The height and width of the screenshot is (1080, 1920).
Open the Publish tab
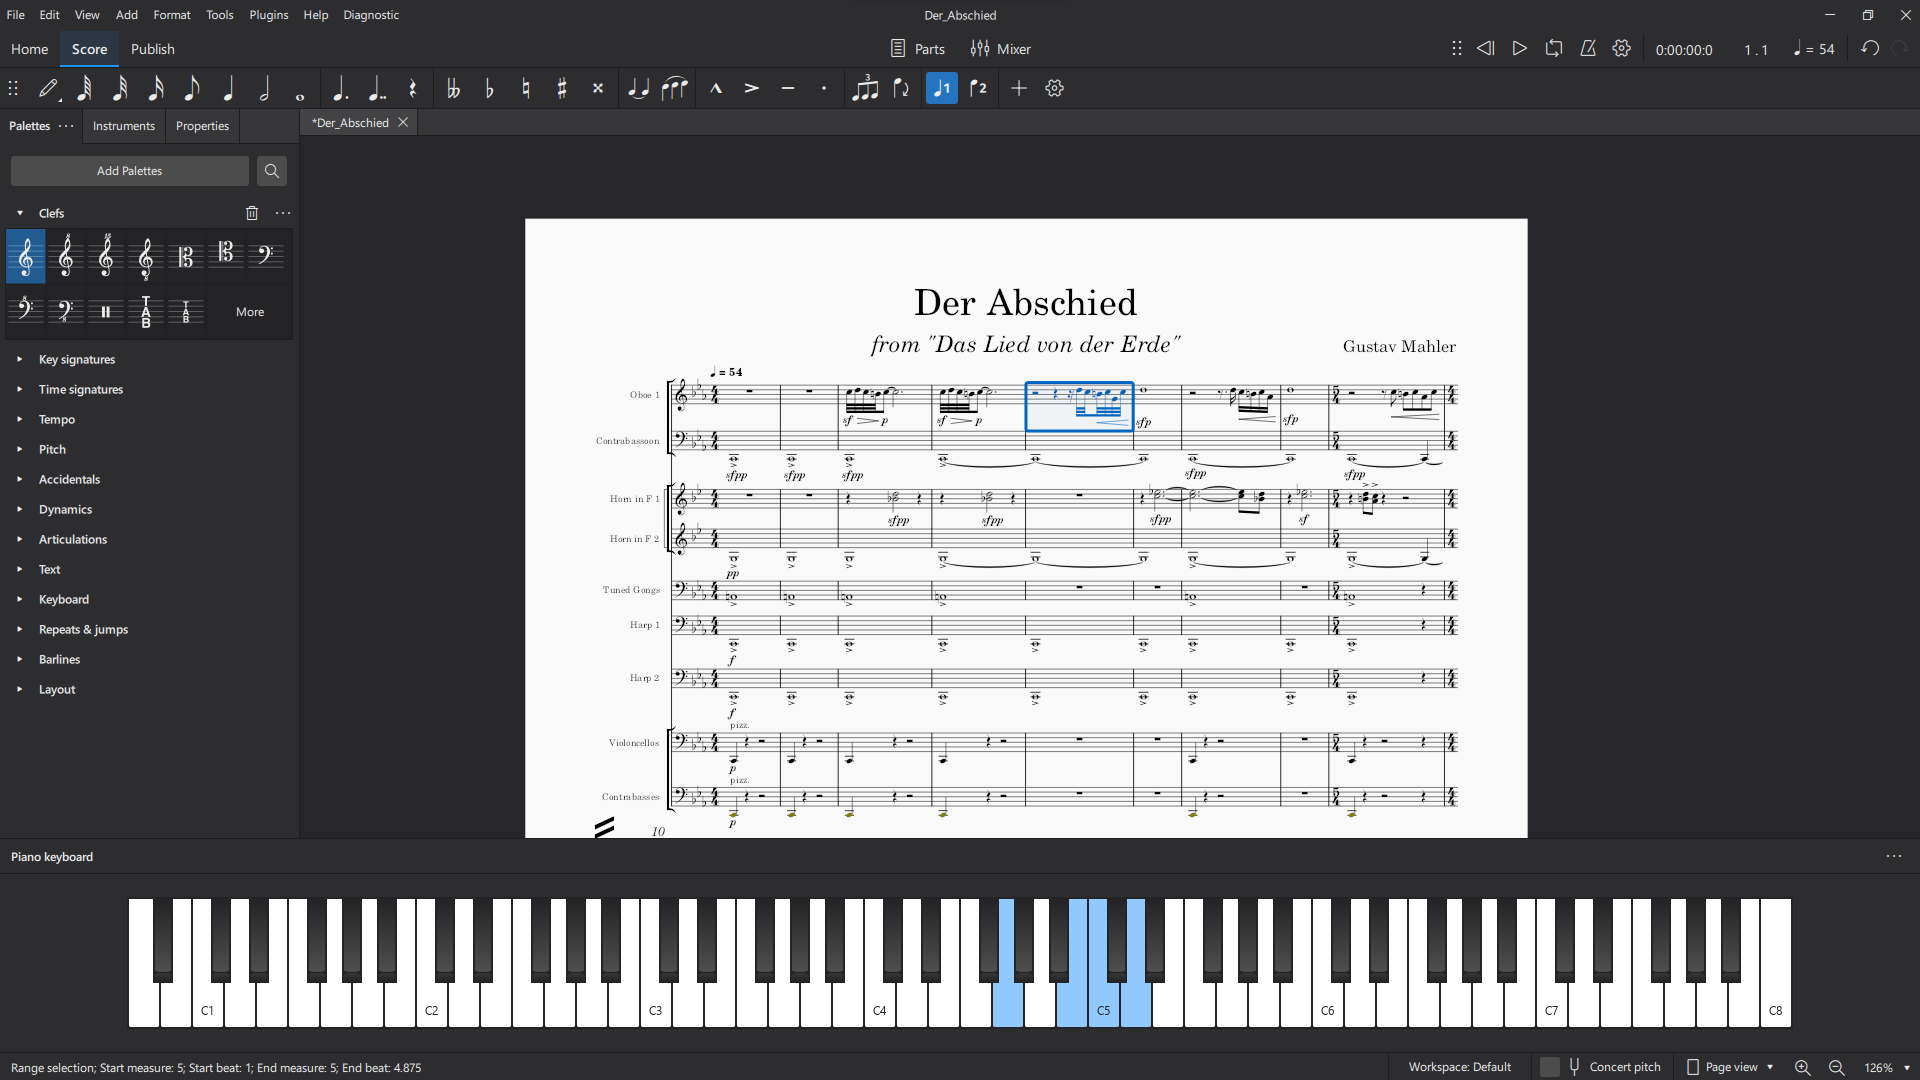click(152, 49)
